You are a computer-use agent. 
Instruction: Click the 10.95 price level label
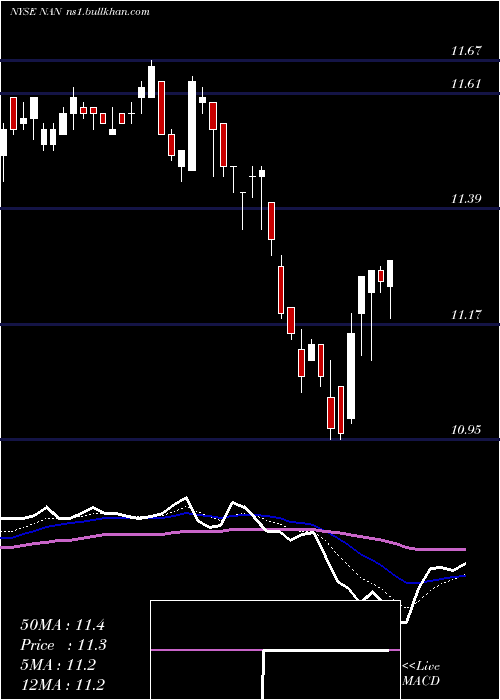(466, 430)
